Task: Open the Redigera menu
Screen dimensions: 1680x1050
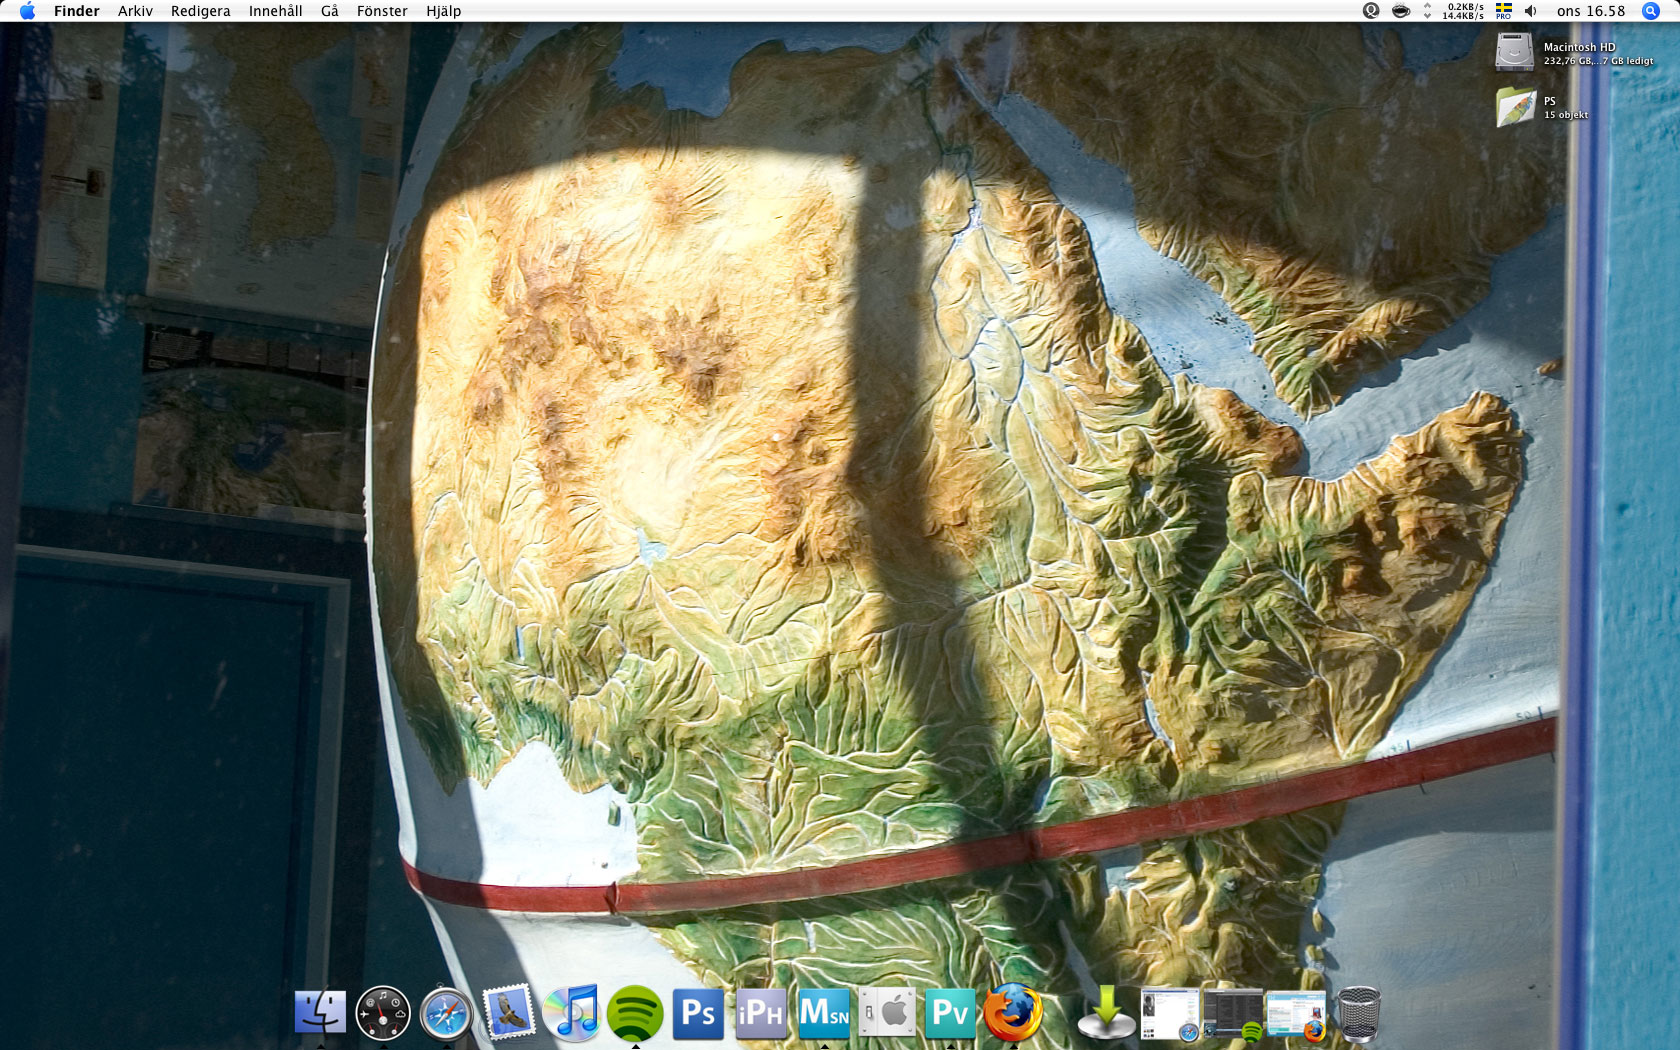Action: click(200, 11)
